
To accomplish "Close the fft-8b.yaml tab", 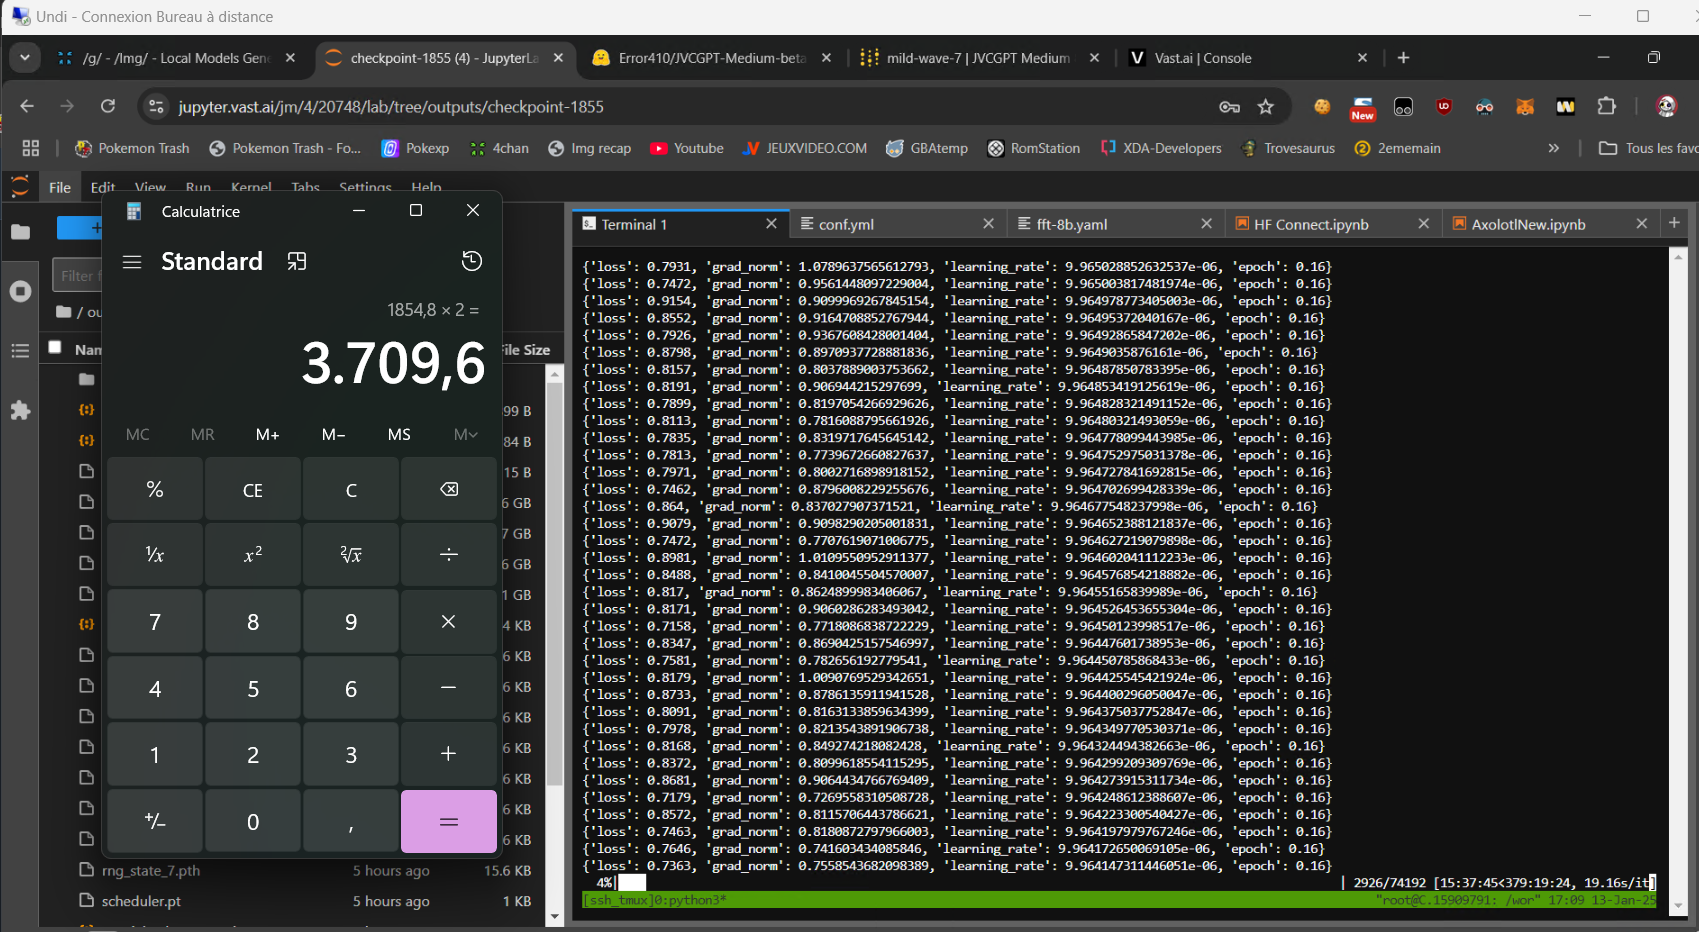I will (x=1206, y=224).
